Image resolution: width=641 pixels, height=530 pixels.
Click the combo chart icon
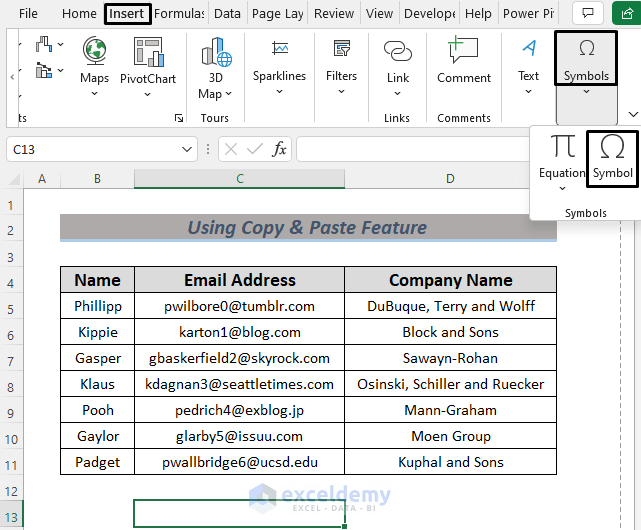[x=44, y=70]
